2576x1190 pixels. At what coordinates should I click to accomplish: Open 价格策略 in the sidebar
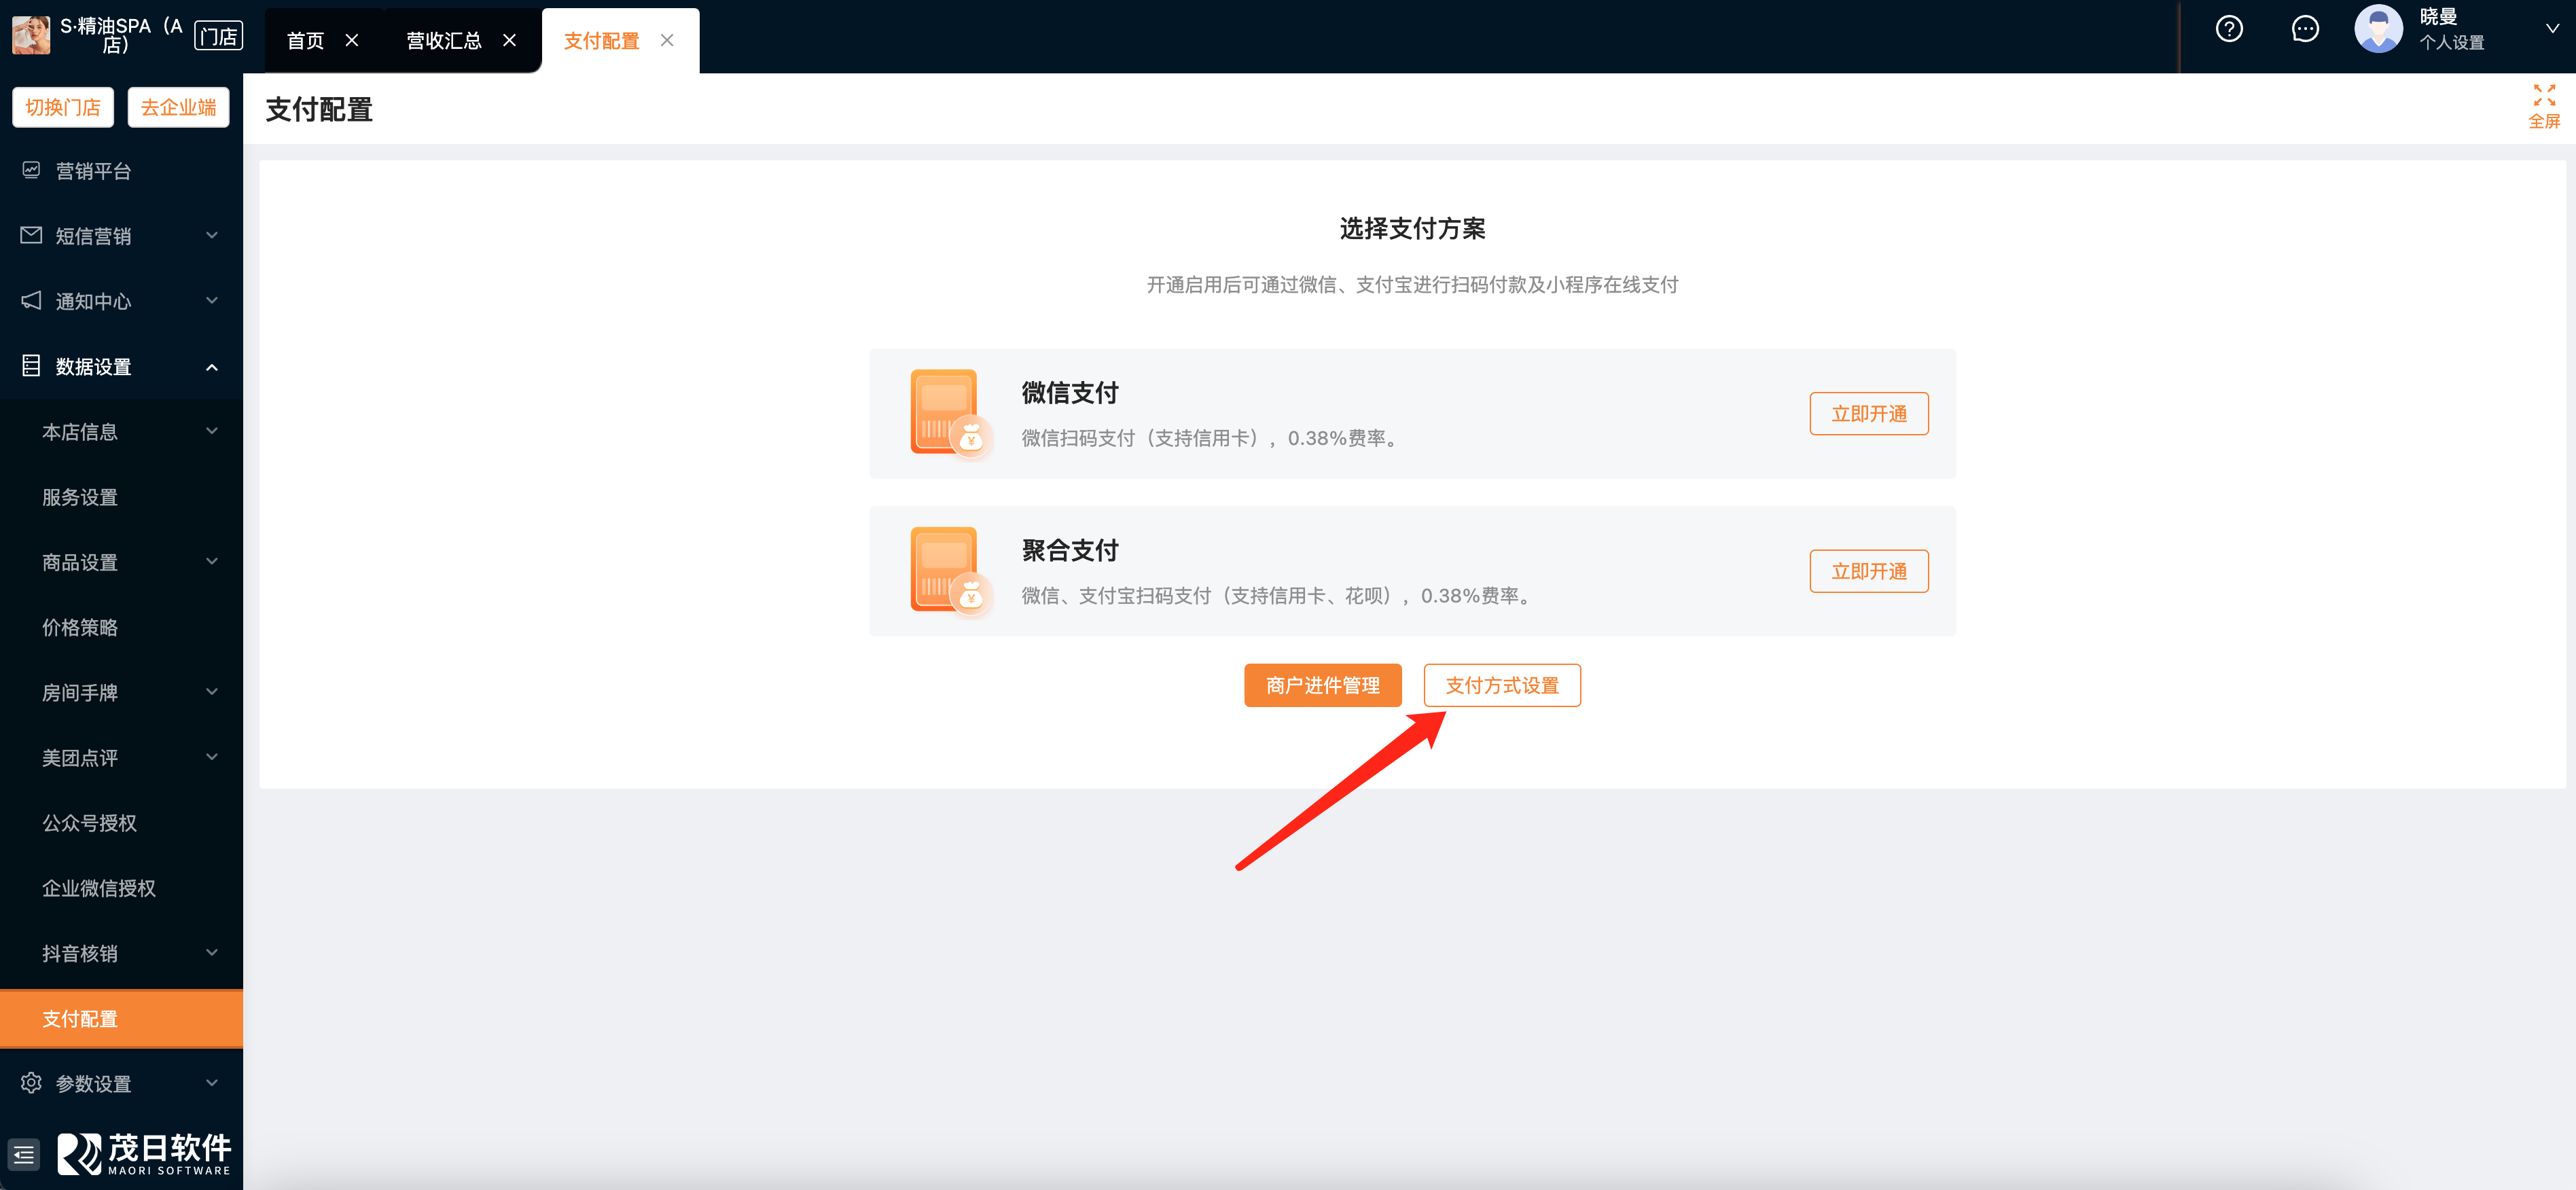(80, 627)
